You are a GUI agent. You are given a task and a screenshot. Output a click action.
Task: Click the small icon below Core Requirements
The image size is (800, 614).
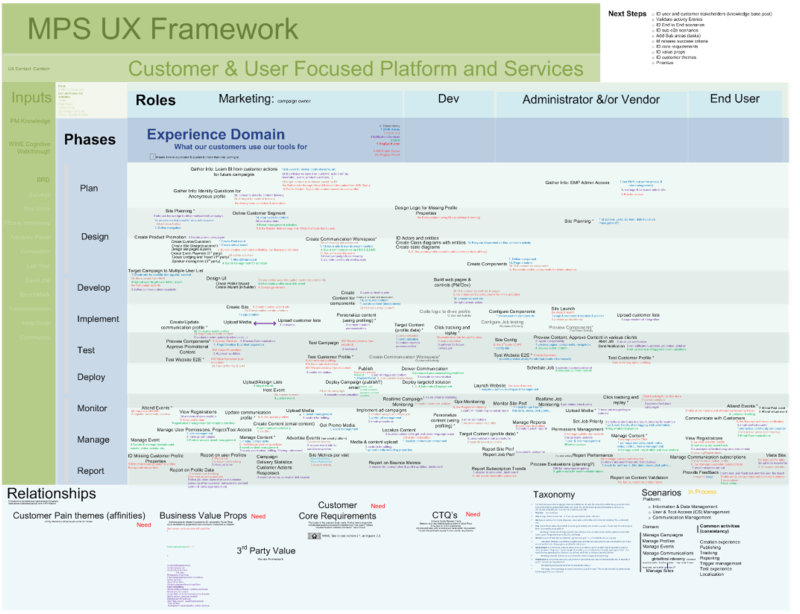[x=314, y=535]
